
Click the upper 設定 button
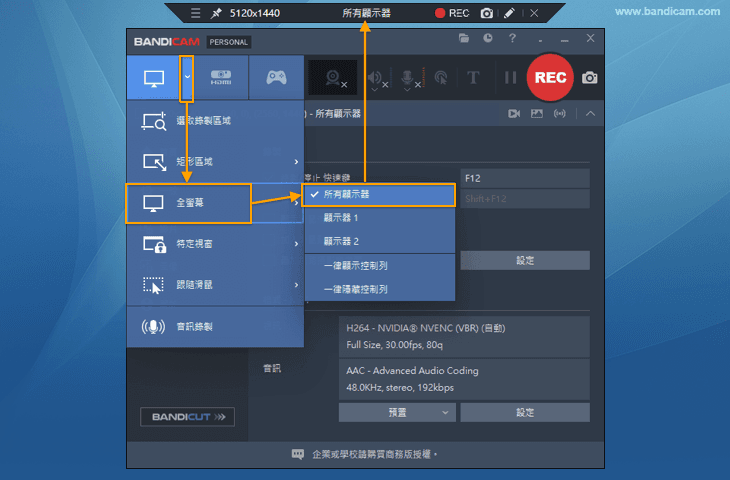[525, 260]
